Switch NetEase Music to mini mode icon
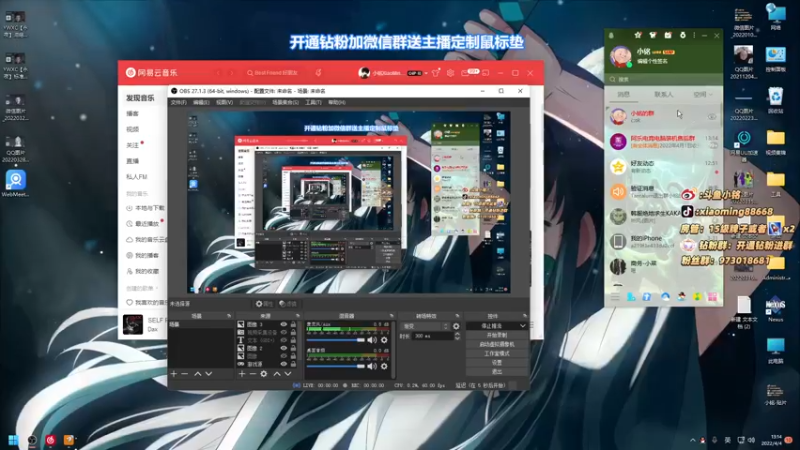Viewport: 800px width, 450px height. click(486, 73)
